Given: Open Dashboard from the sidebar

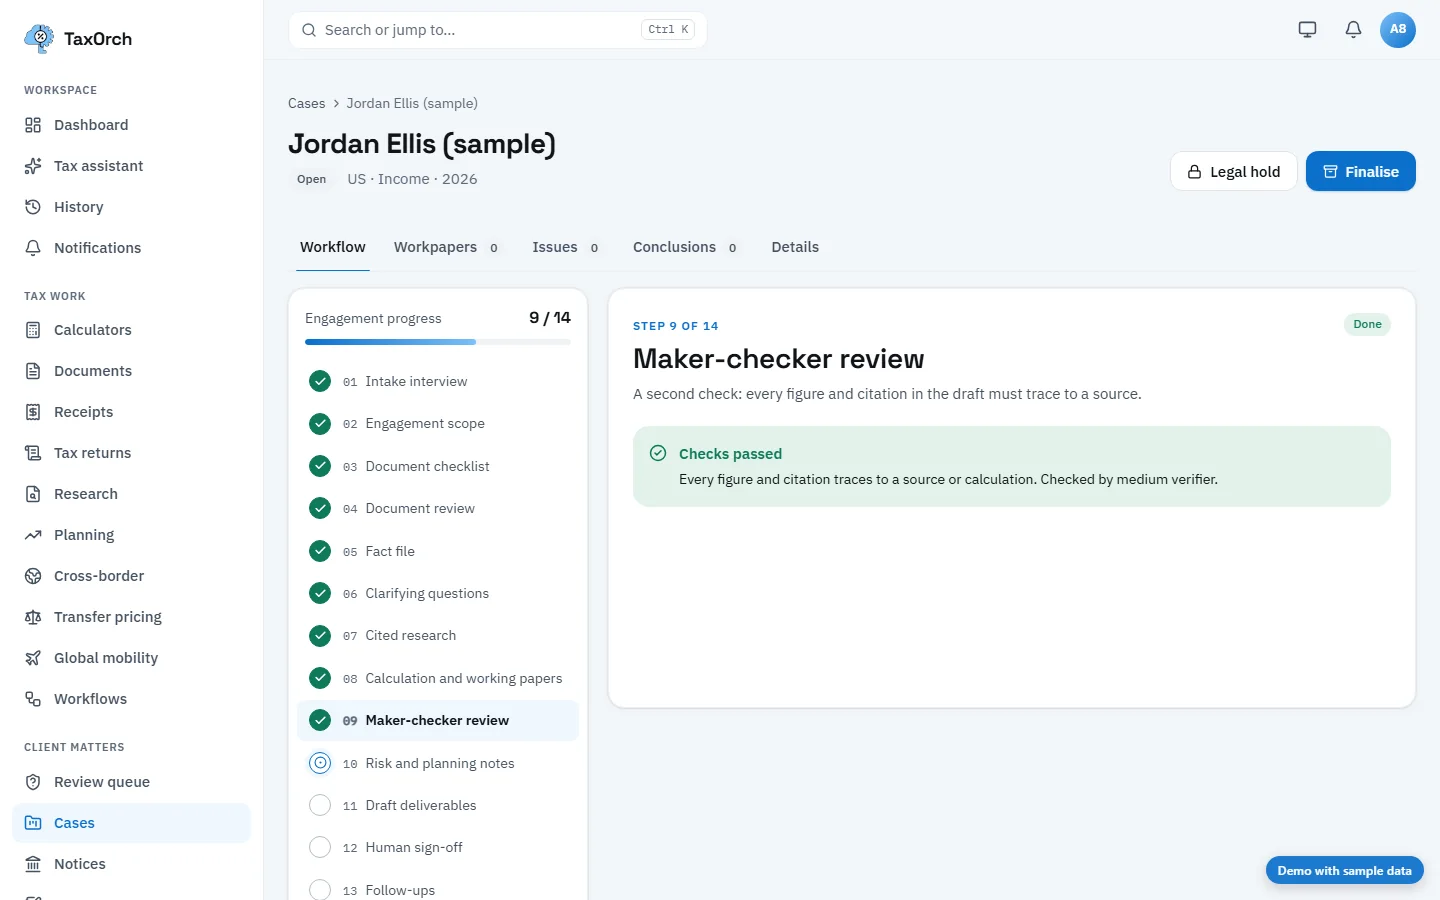Looking at the screenshot, I should coord(131,125).
